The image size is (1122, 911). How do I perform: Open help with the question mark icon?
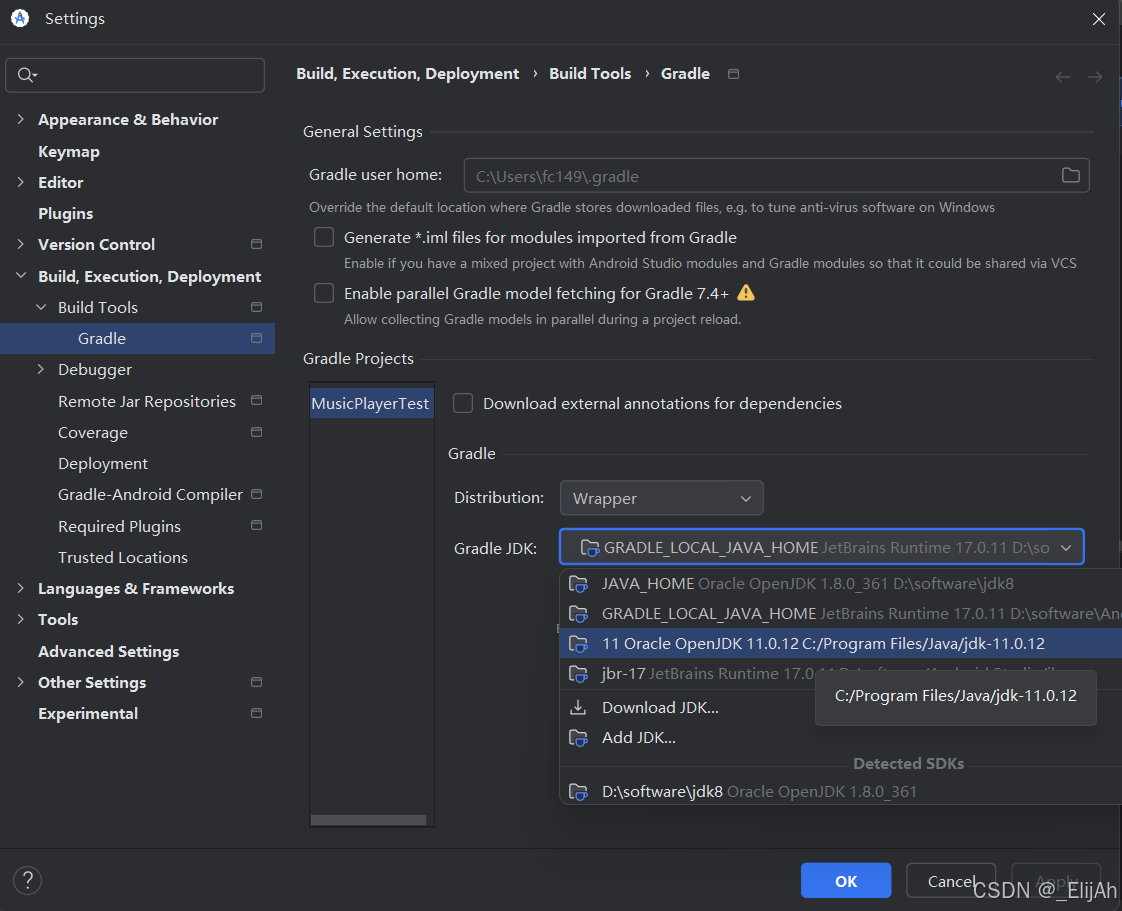tap(27, 880)
